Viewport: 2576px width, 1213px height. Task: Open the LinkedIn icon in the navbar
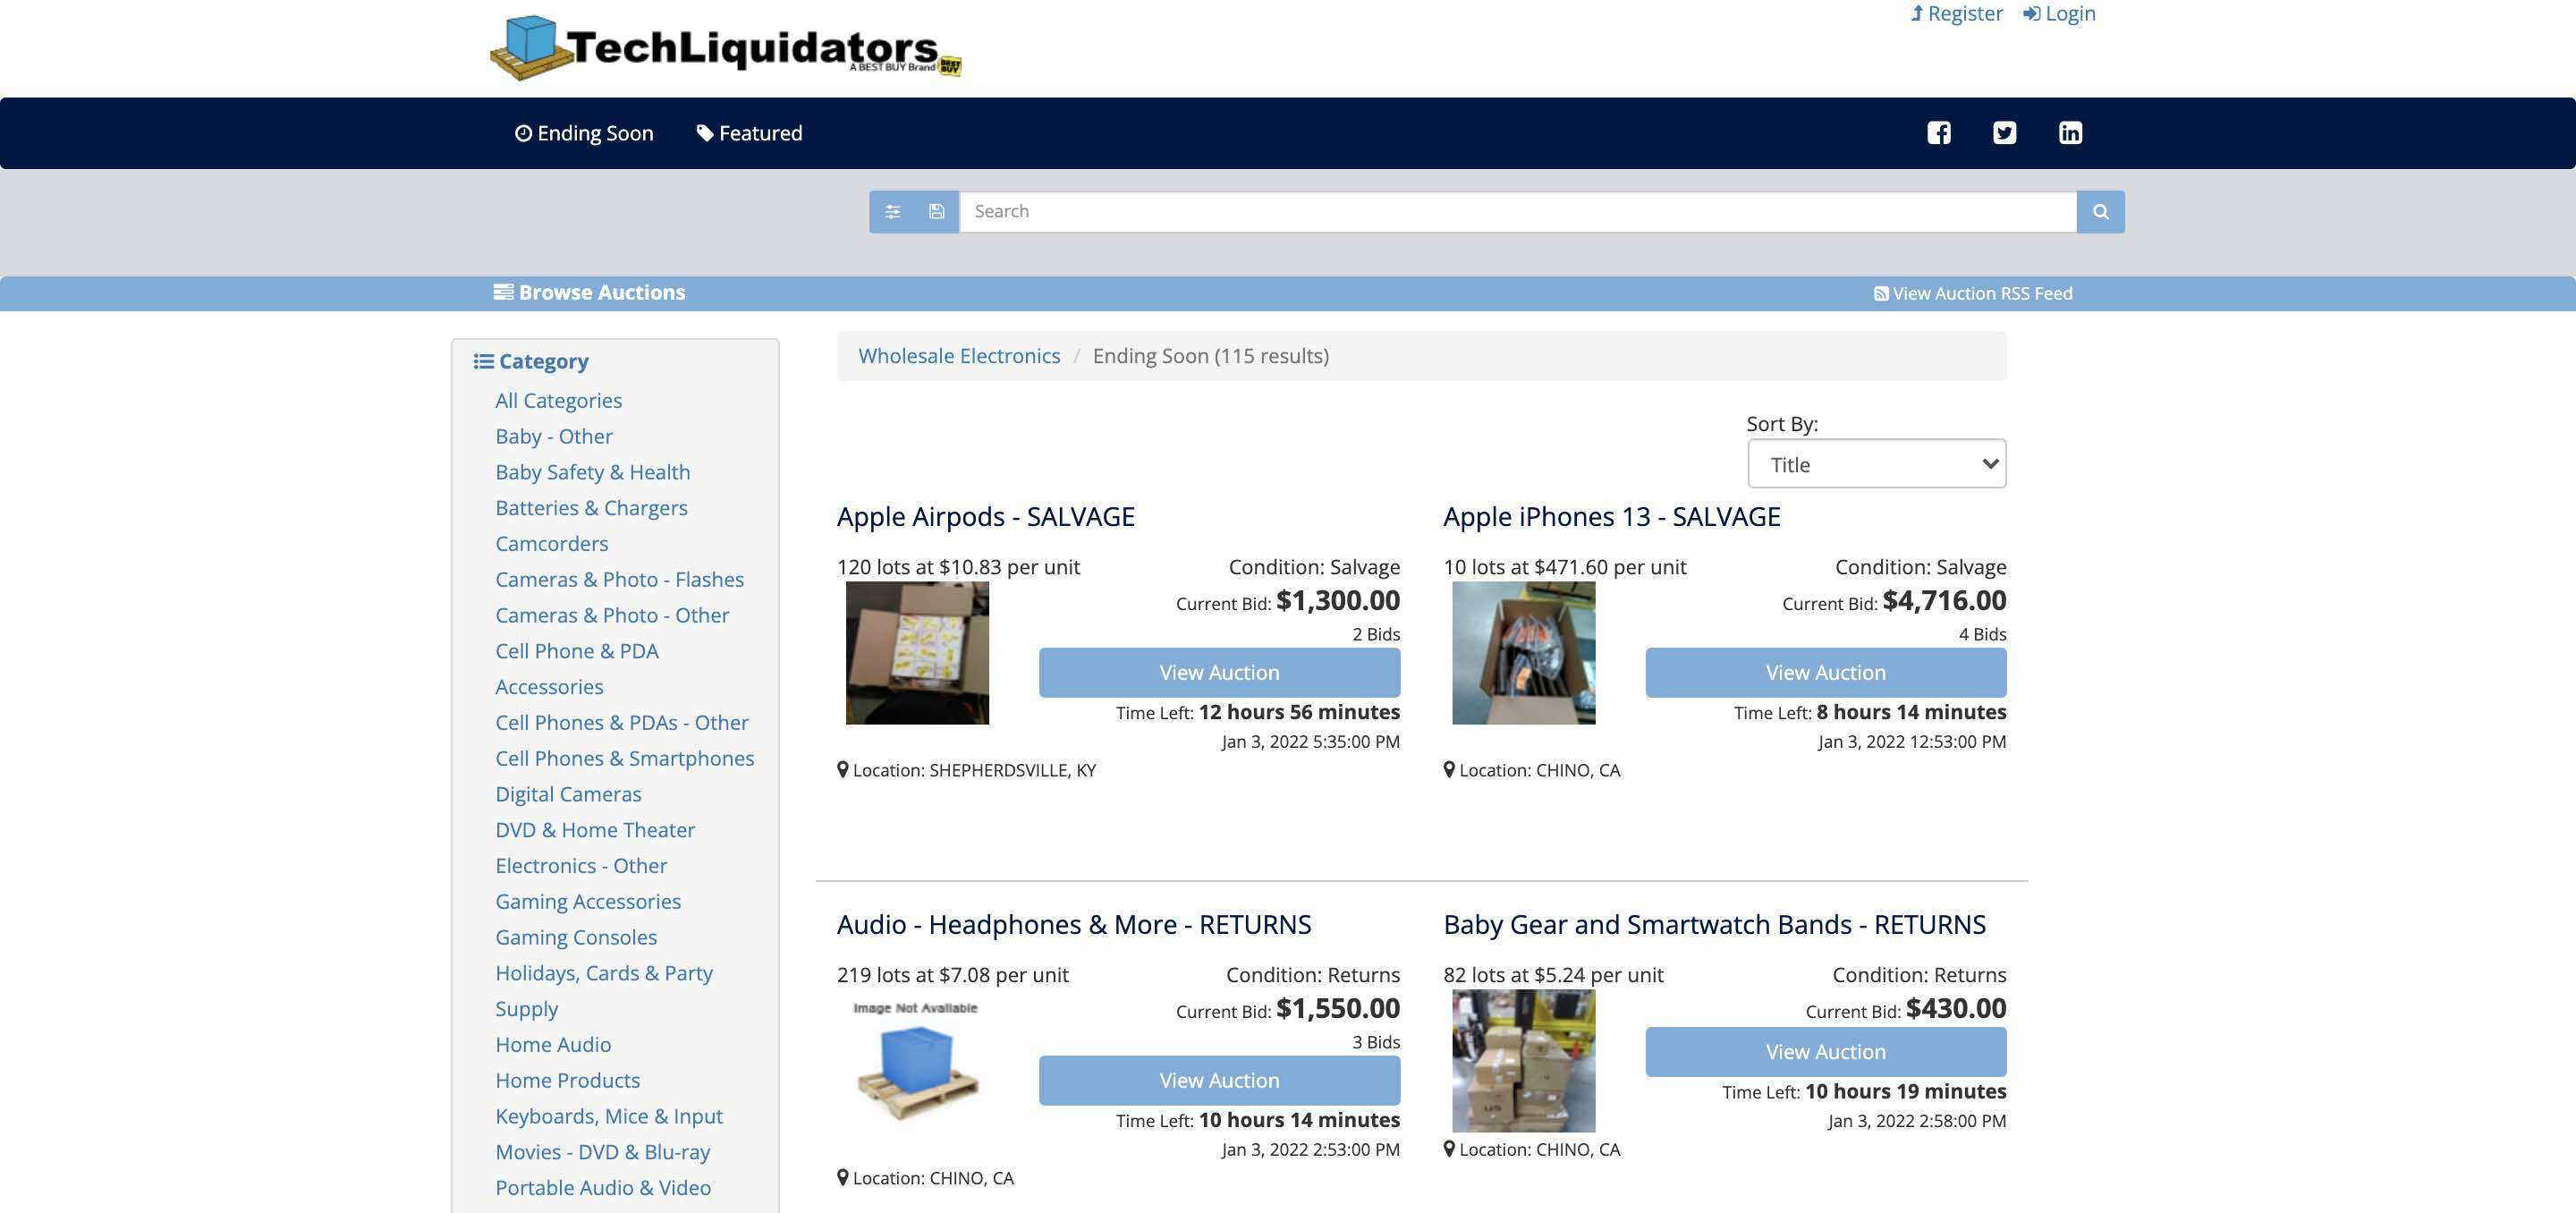coord(2070,132)
